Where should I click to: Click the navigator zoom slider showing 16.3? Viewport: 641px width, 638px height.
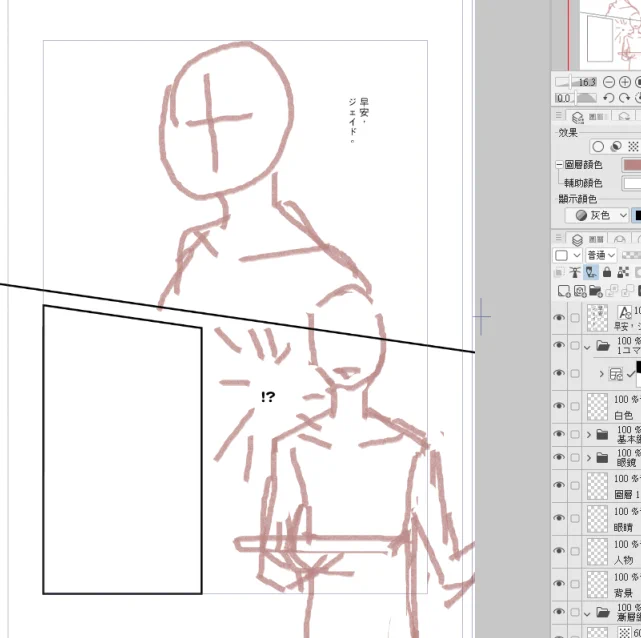(576, 82)
